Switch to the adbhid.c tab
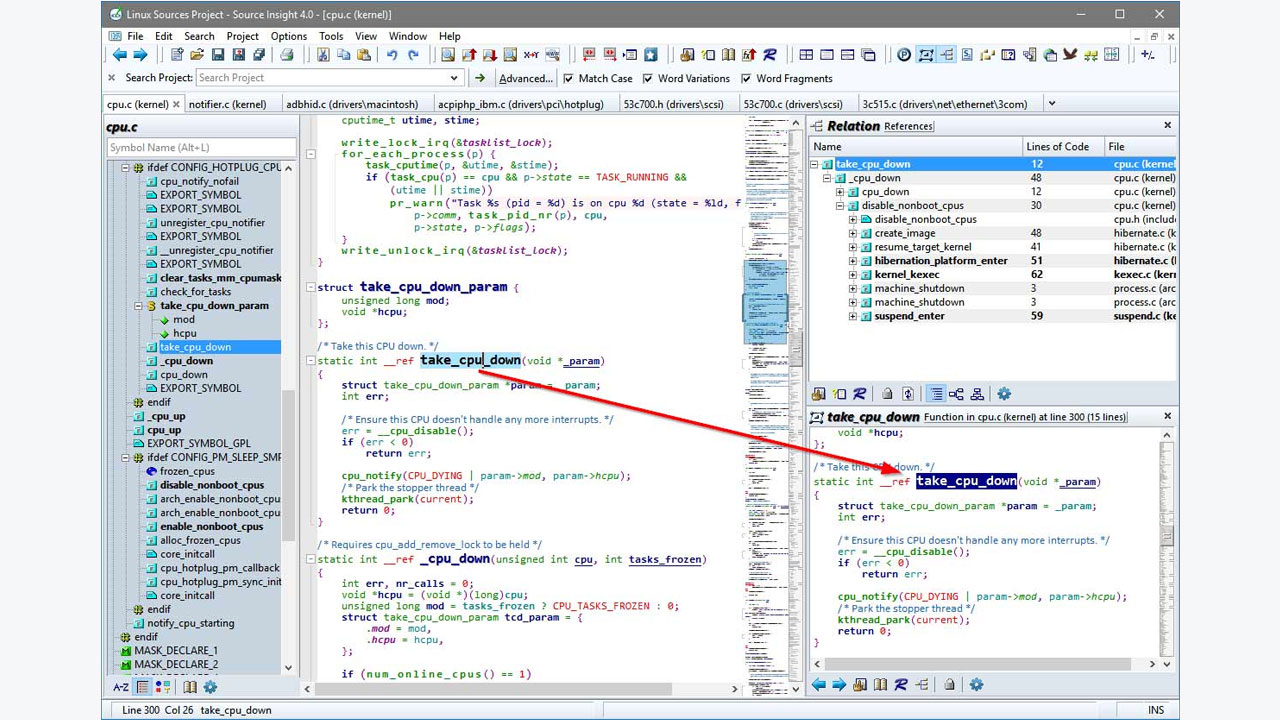 click(x=351, y=103)
